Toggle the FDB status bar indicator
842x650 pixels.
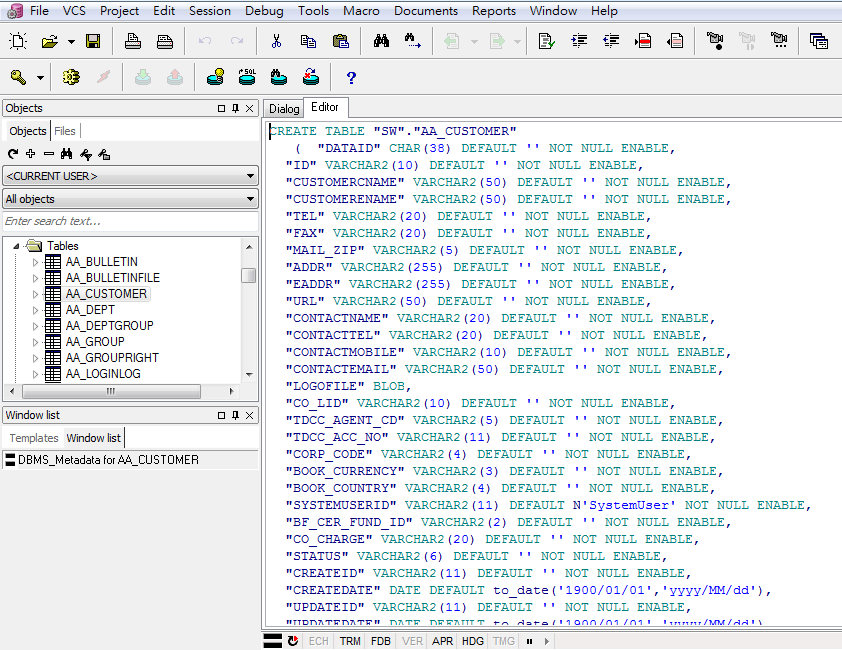click(x=381, y=641)
